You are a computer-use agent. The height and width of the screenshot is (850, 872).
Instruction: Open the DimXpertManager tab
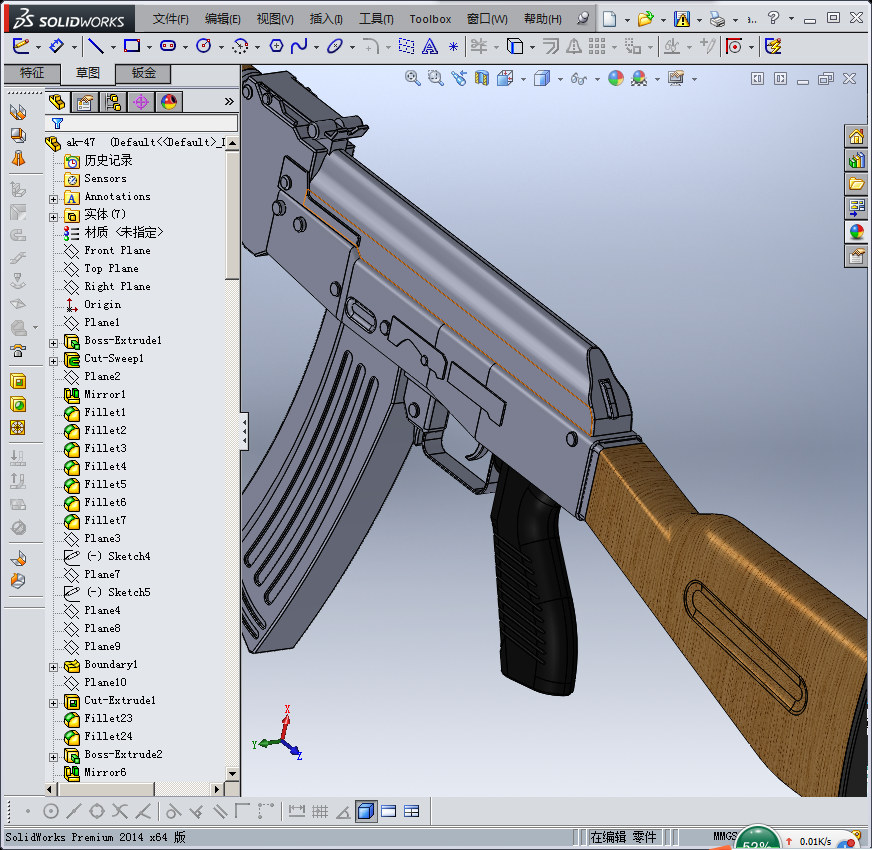tap(141, 102)
